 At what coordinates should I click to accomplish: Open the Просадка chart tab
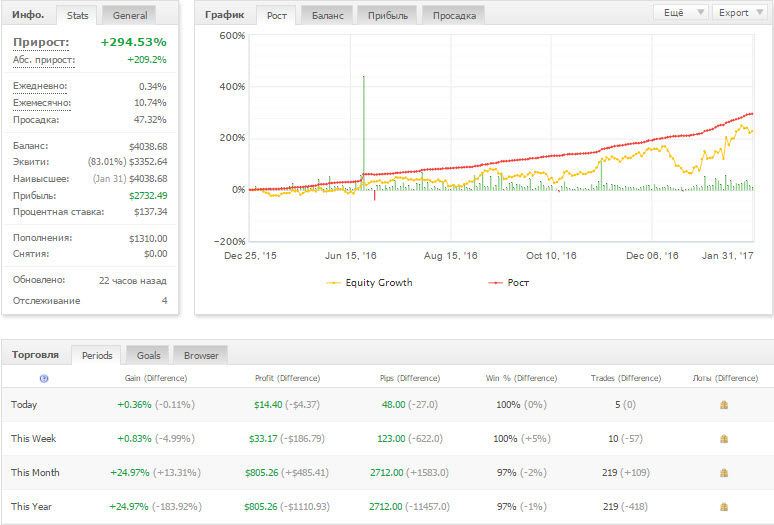[x=454, y=15]
